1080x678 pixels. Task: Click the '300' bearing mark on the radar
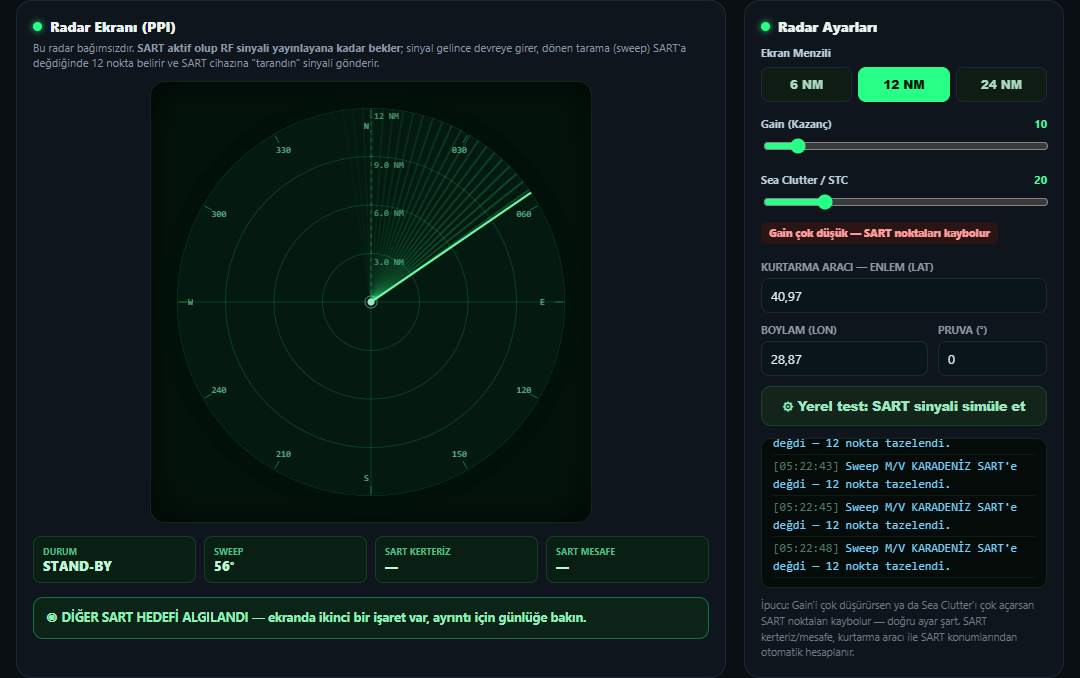pos(219,214)
